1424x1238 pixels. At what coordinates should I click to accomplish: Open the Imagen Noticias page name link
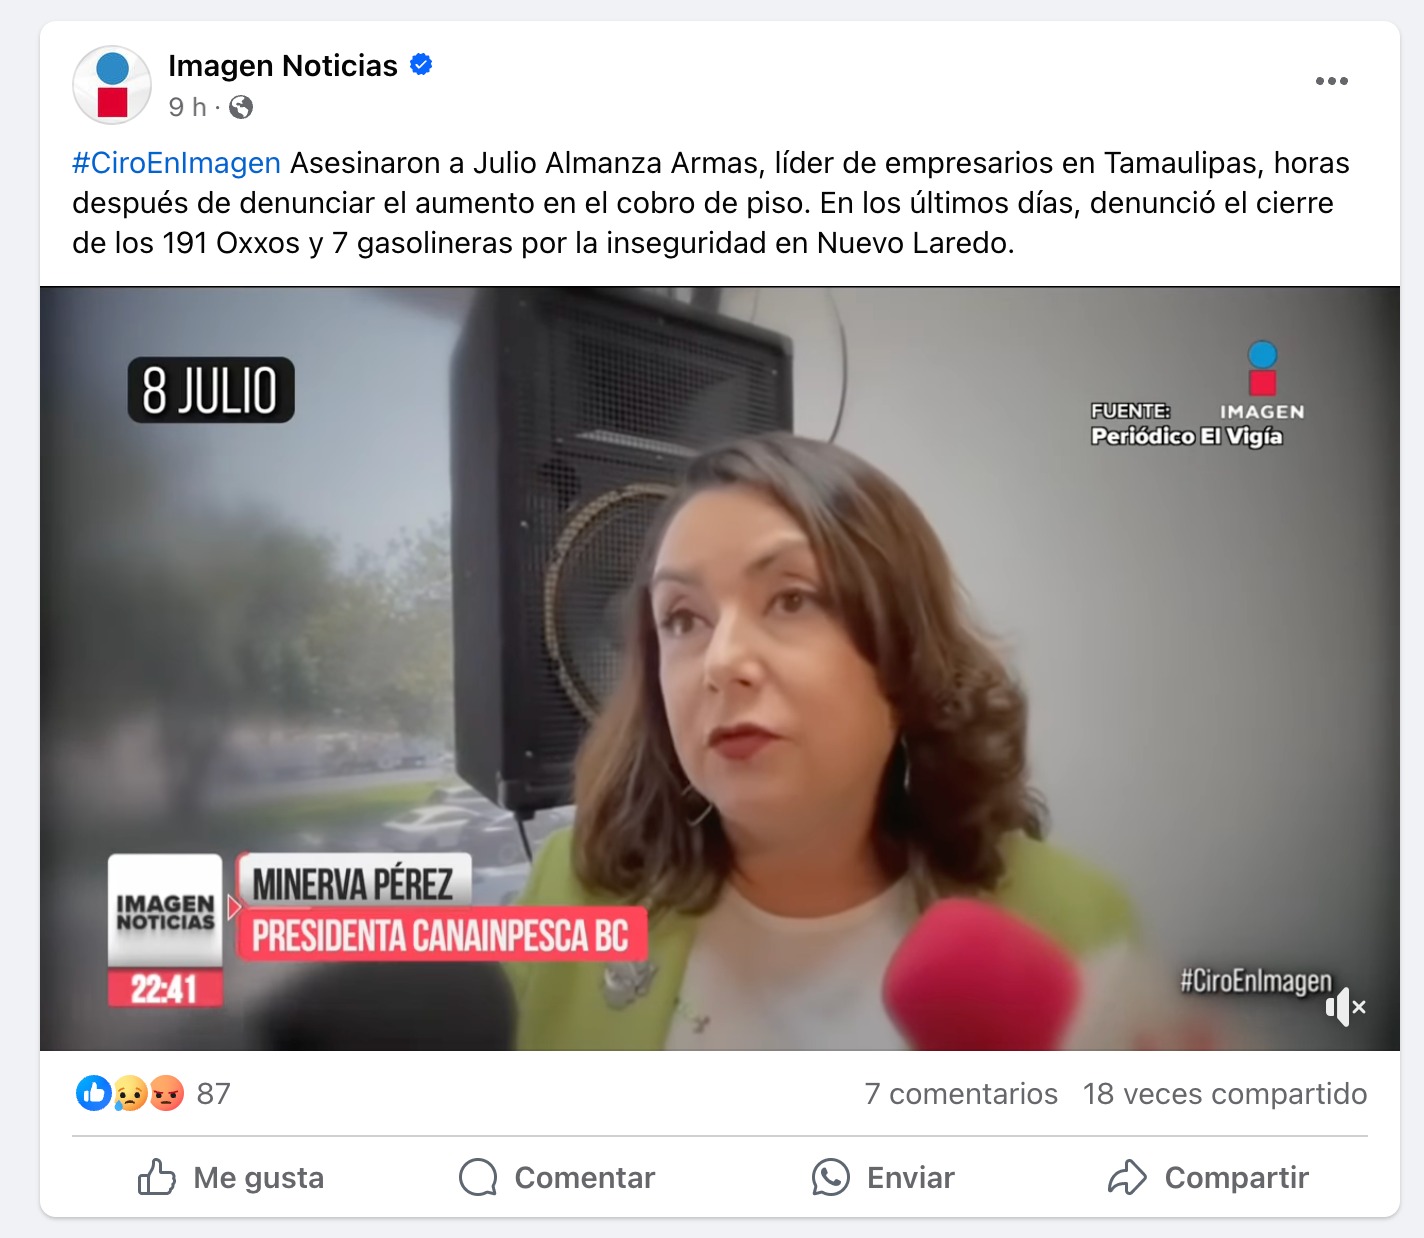click(283, 66)
